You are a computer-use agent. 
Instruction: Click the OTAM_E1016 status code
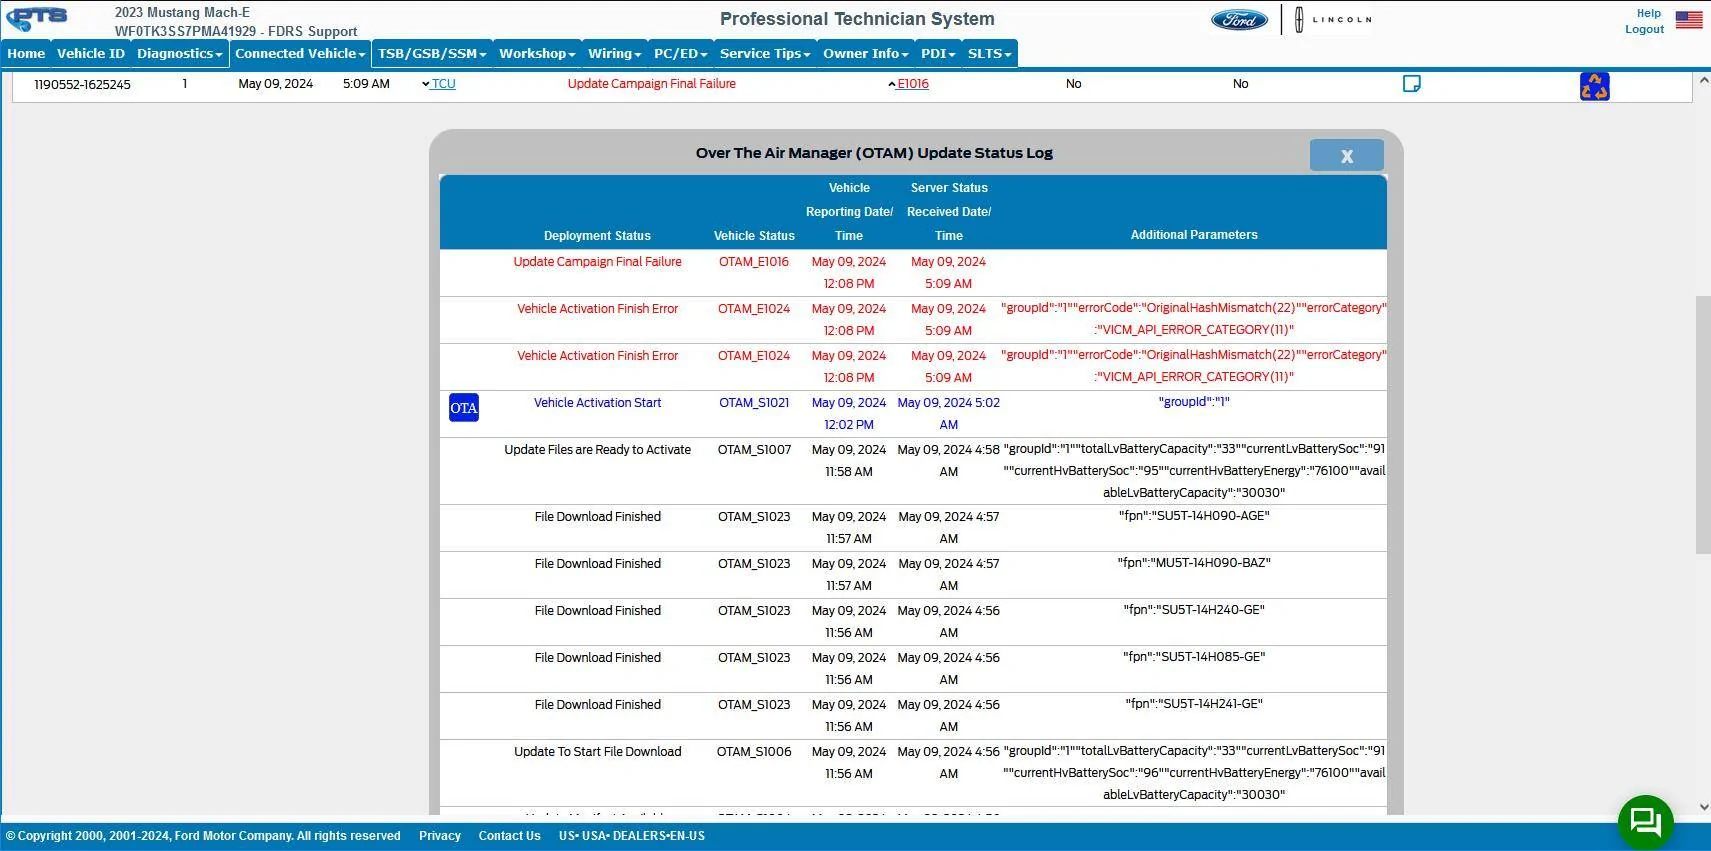pyautogui.click(x=754, y=262)
